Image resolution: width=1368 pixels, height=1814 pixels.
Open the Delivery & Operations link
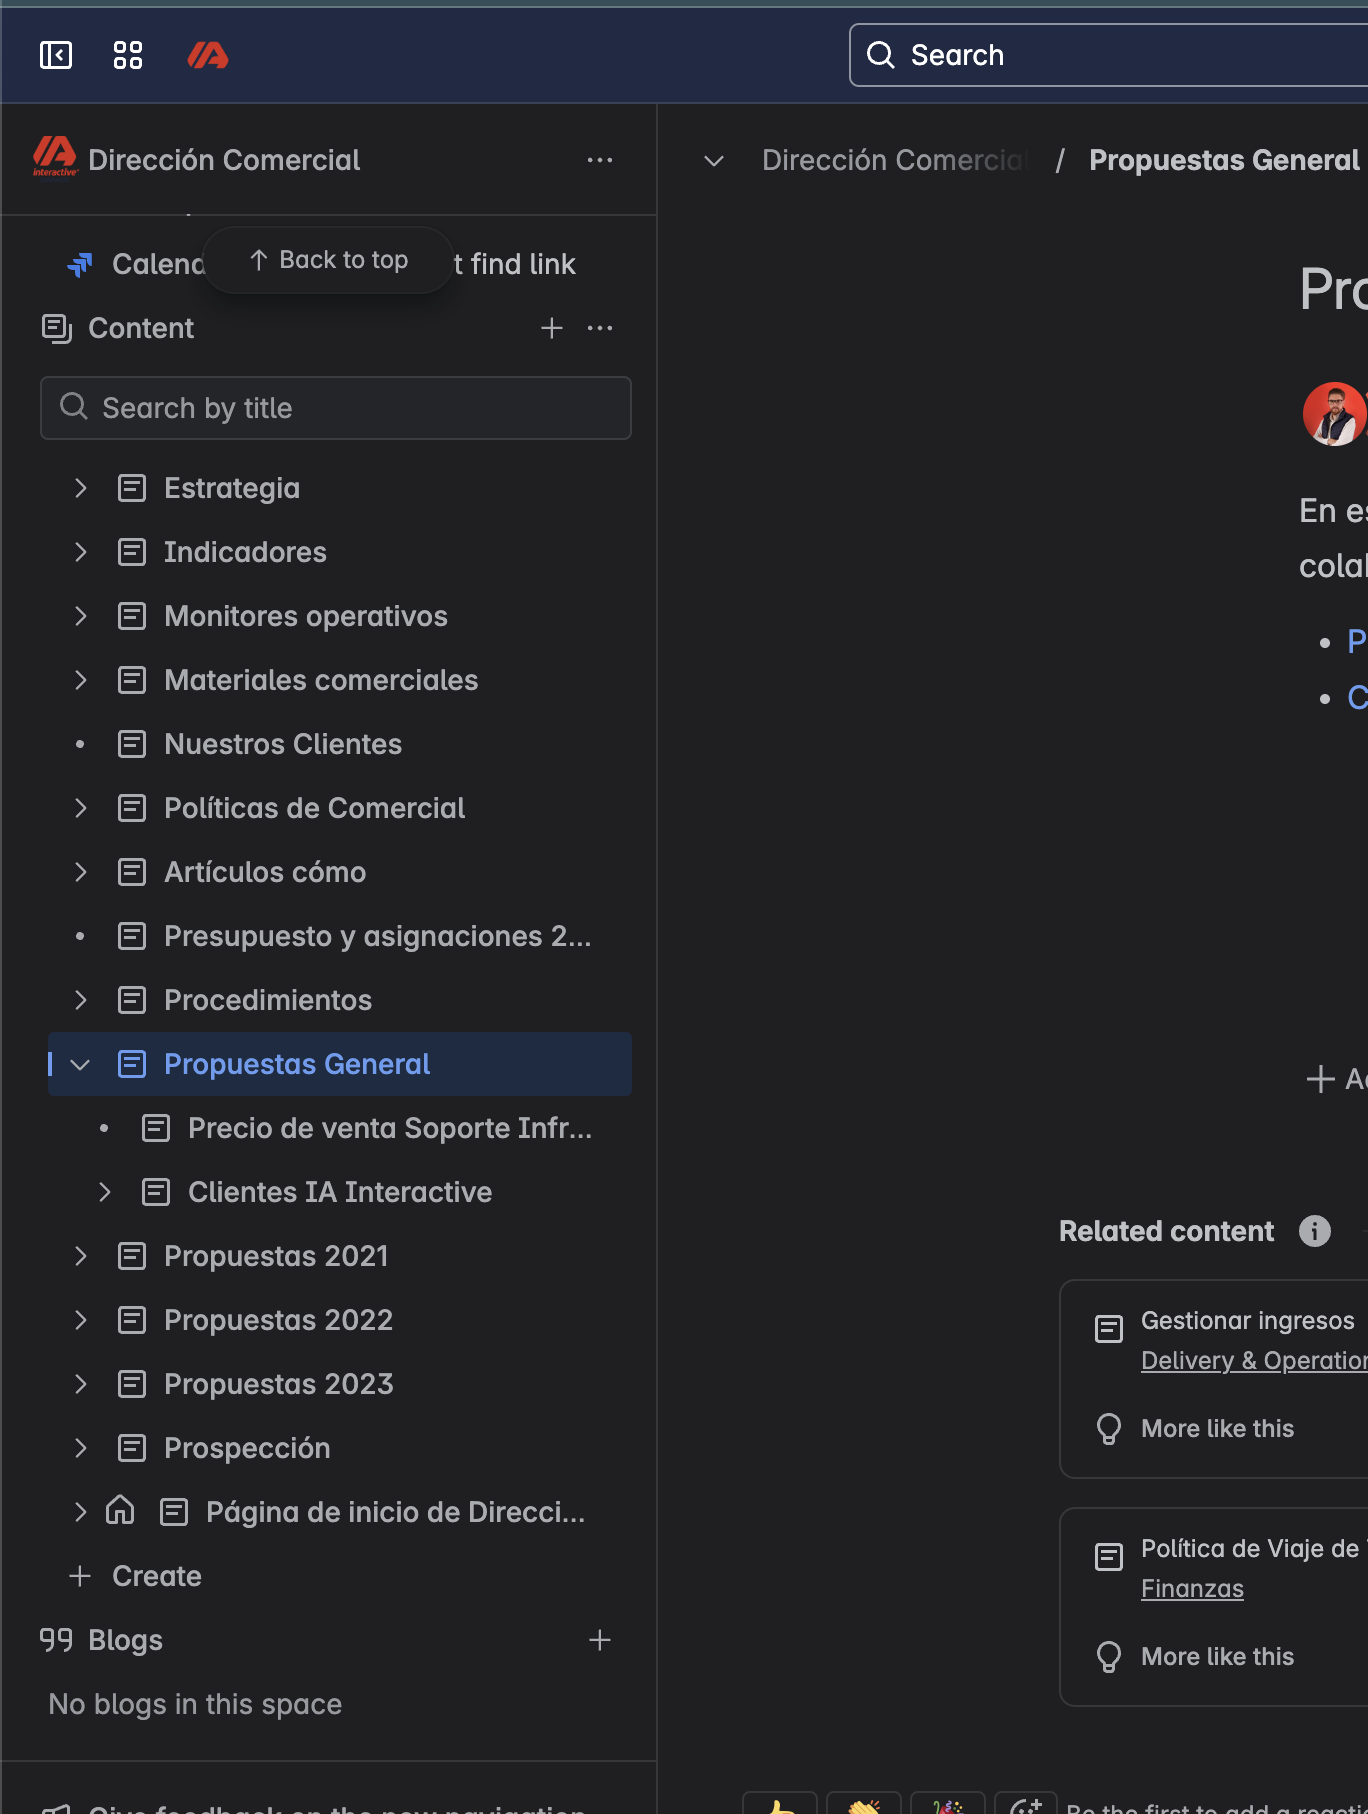[x=1254, y=1361]
